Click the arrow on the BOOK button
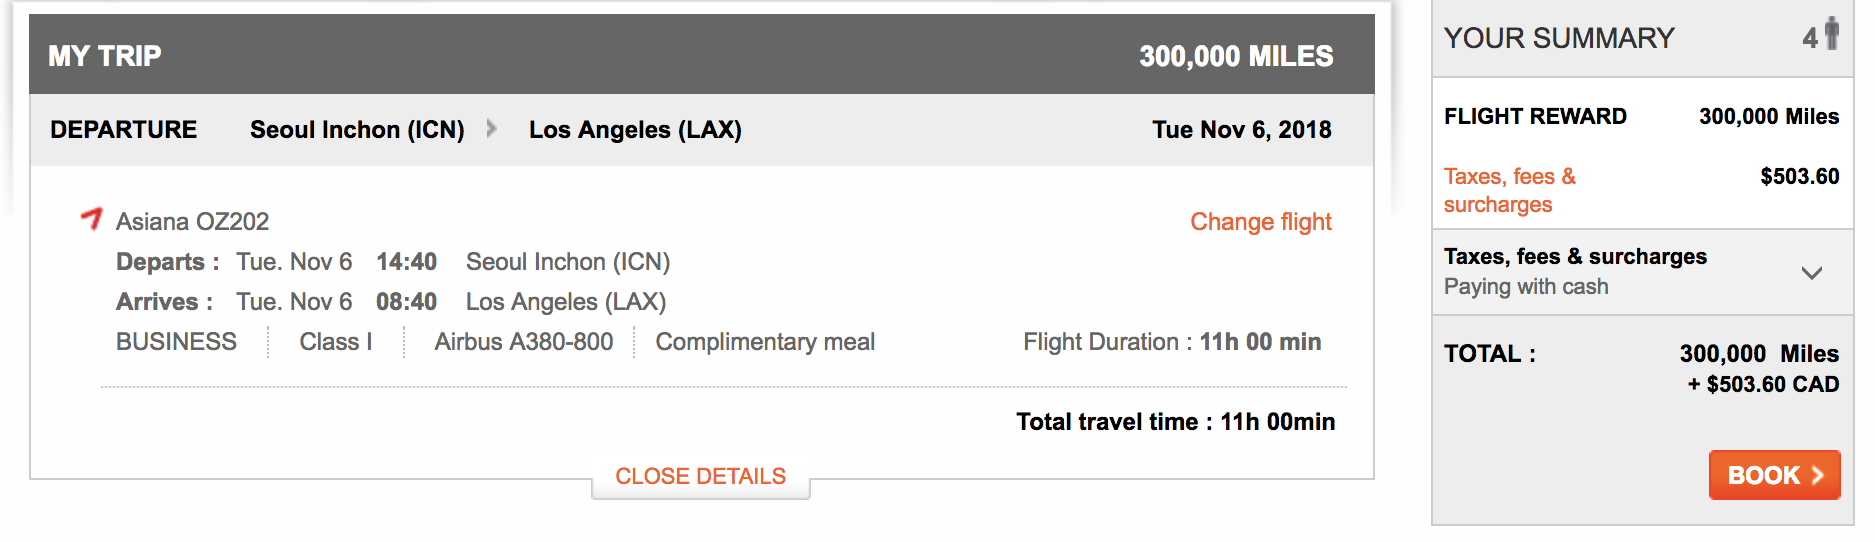This screenshot has height=542, width=1875. click(1817, 475)
